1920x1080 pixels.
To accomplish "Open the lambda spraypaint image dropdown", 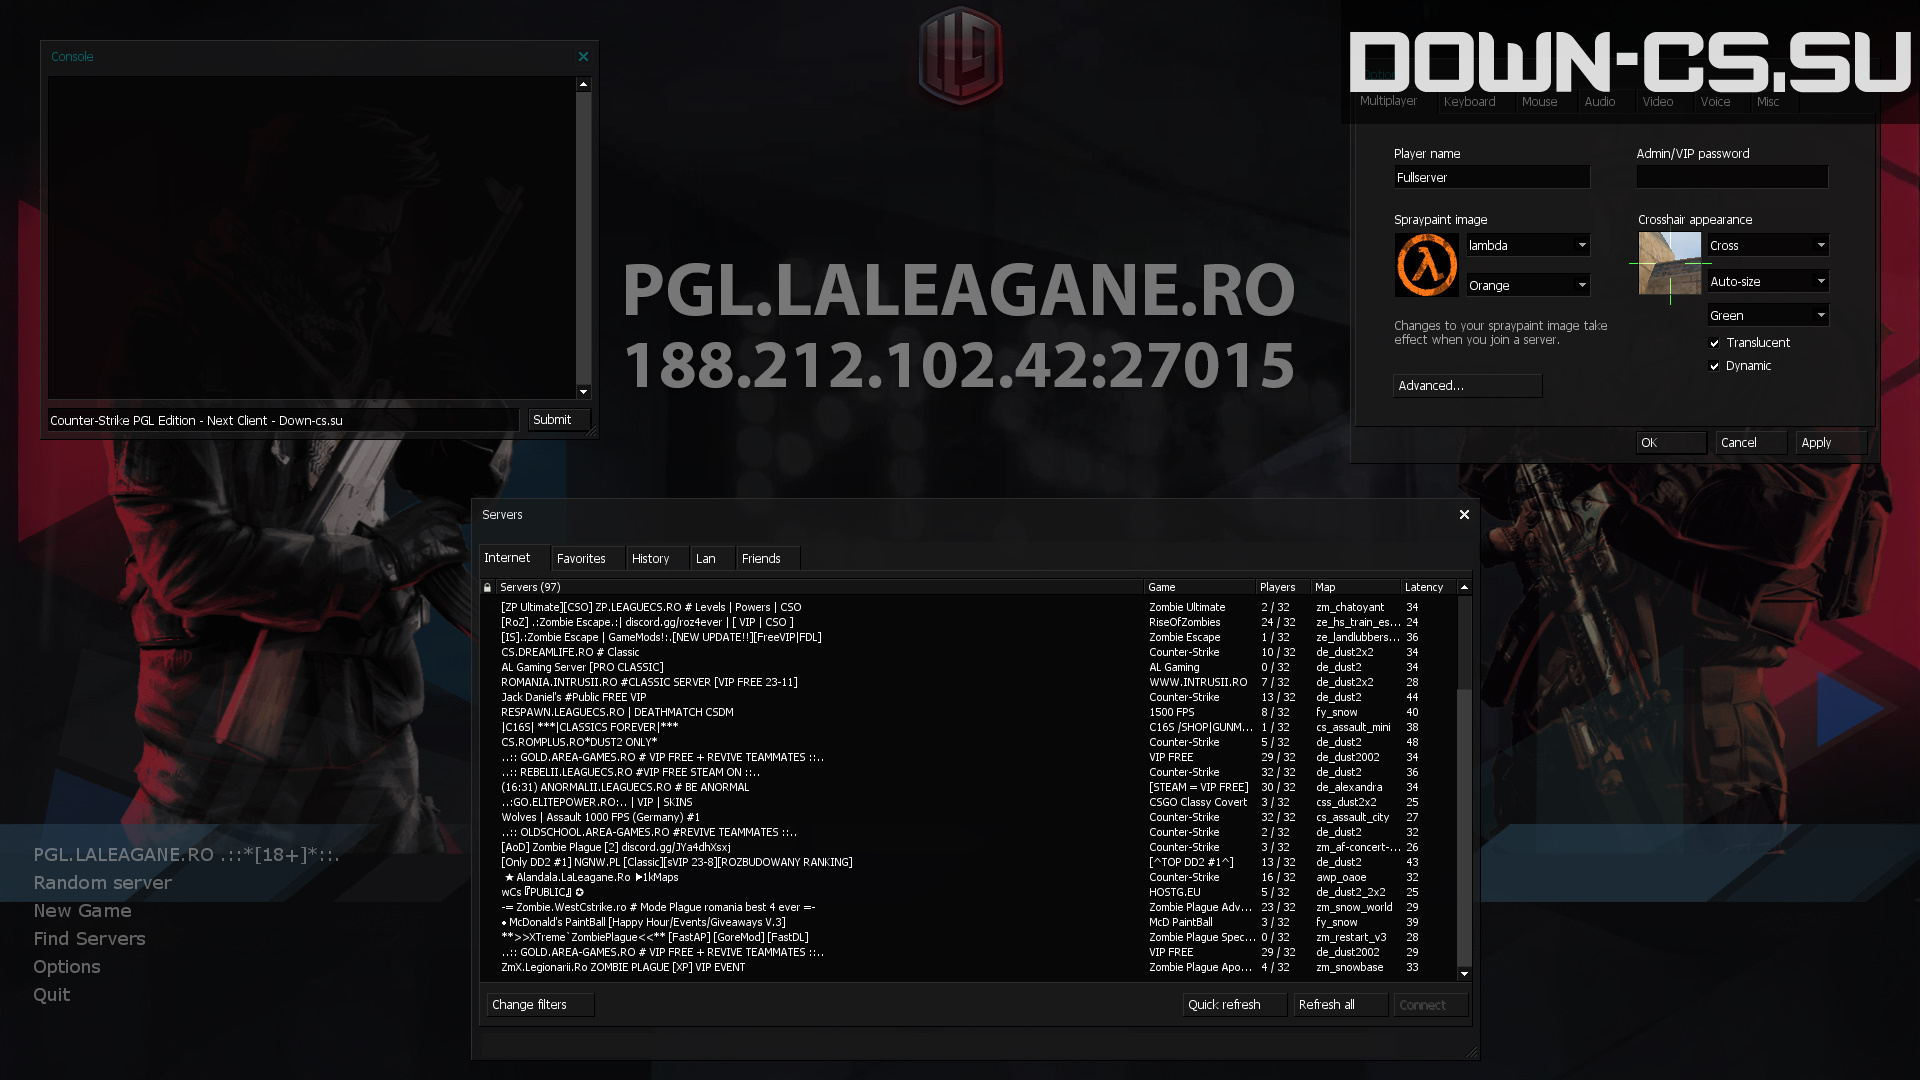I will [1528, 246].
